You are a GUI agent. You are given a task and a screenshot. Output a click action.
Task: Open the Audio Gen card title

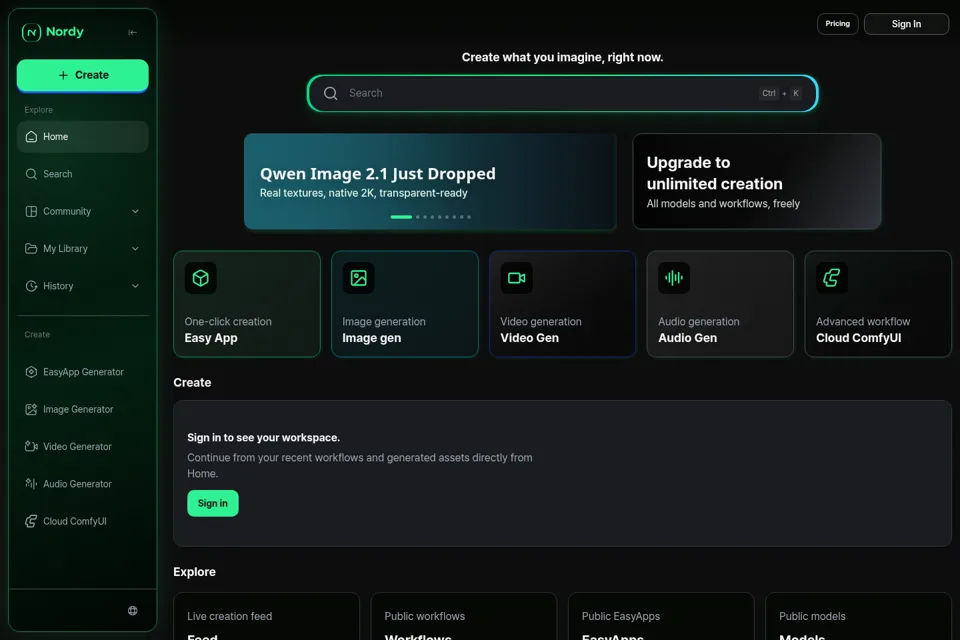click(688, 338)
